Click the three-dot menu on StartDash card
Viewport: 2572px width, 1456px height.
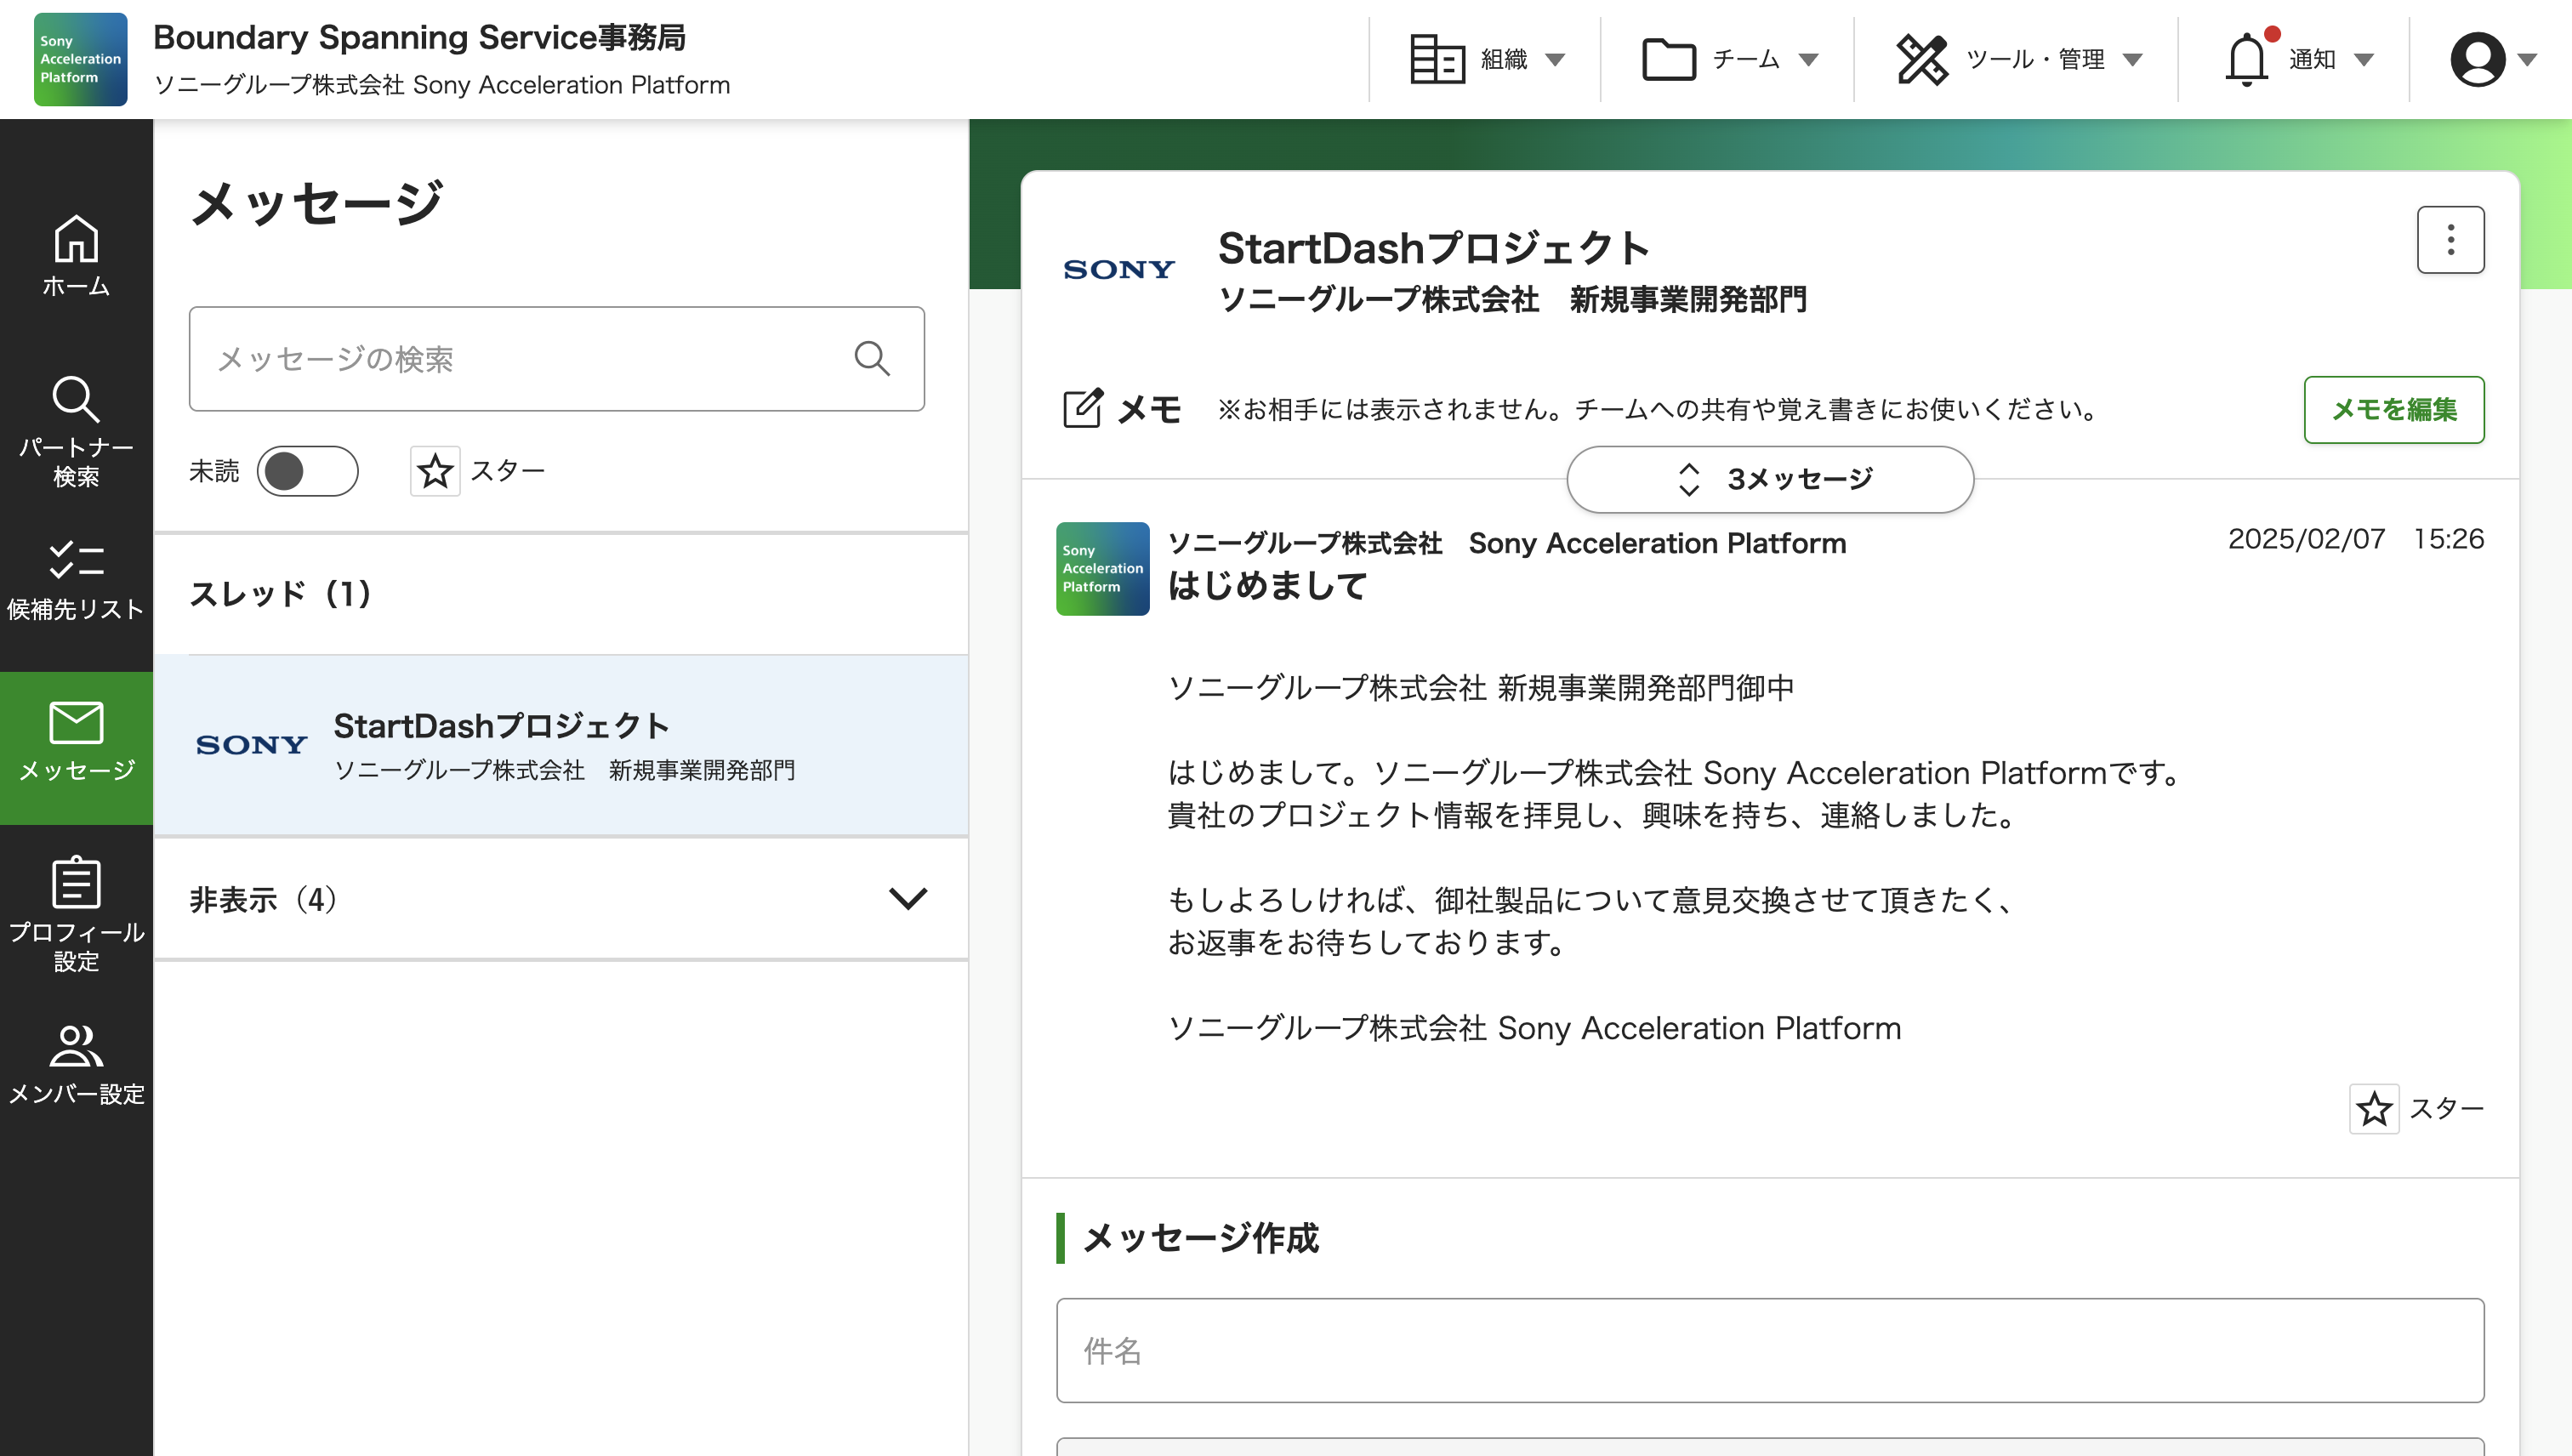point(2450,240)
